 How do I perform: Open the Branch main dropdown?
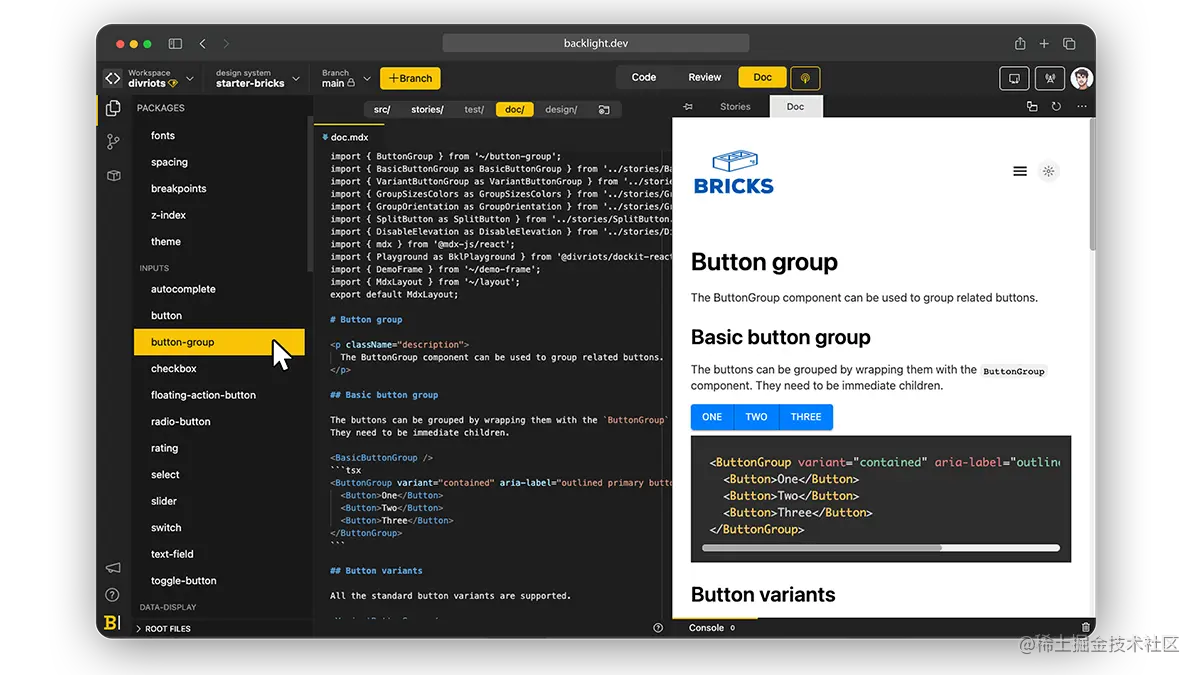(x=346, y=78)
